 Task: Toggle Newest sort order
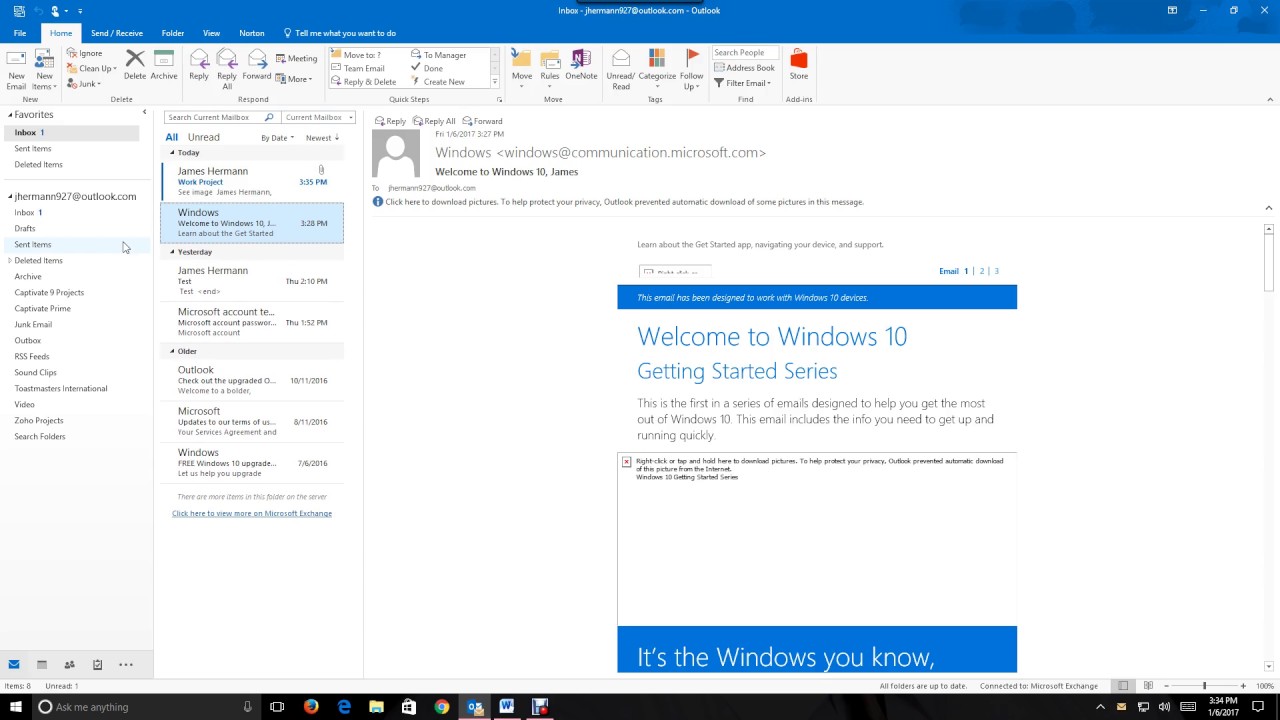click(x=322, y=138)
